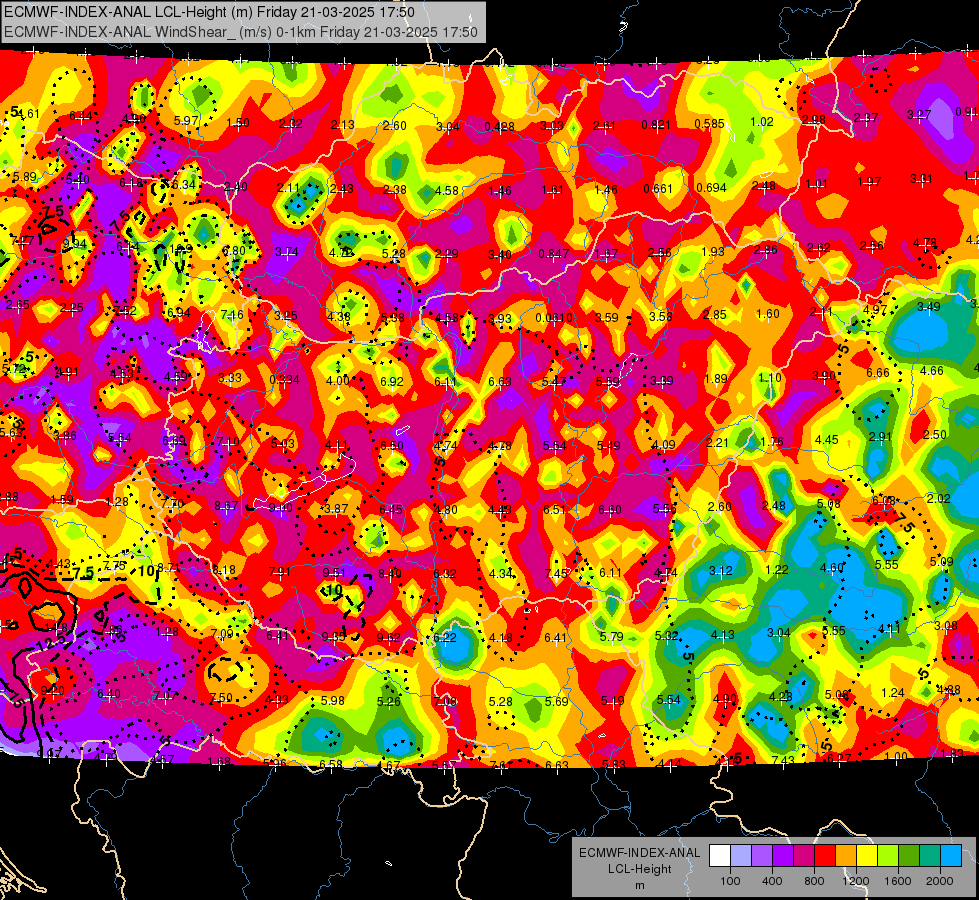Viewport: 979px width, 900px height.
Task: Click the wind shear value 7.45
Action: (x=556, y=573)
